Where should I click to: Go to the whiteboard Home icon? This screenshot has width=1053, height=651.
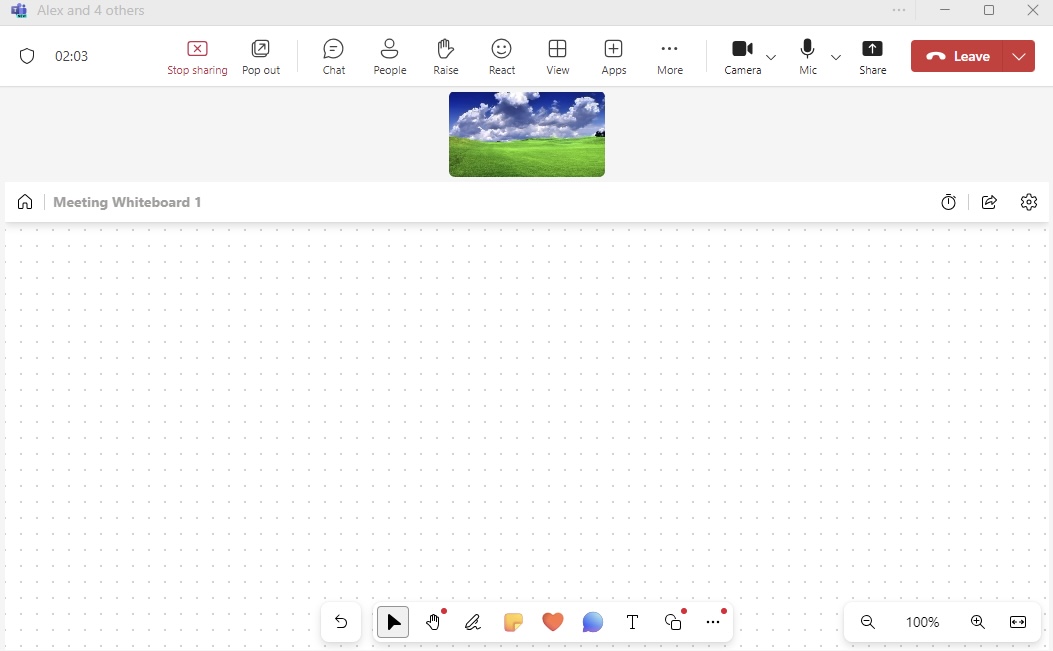coord(25,202)
